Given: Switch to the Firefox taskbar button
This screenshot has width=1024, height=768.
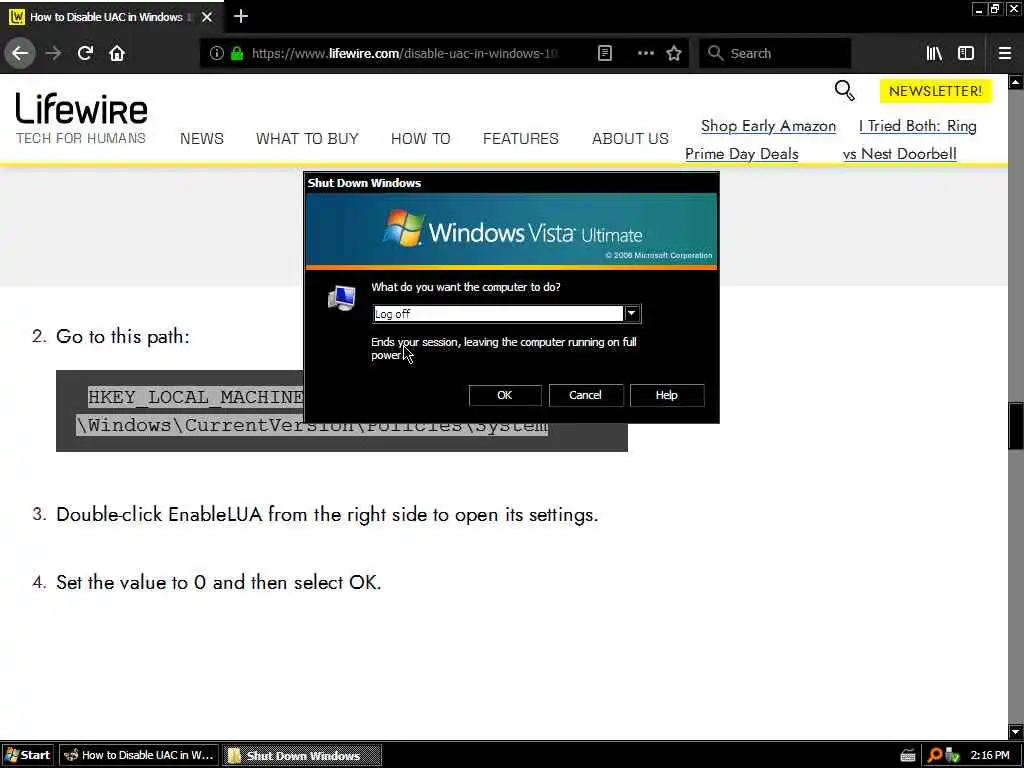Looking at the screenshot, I should click(139, 755).
